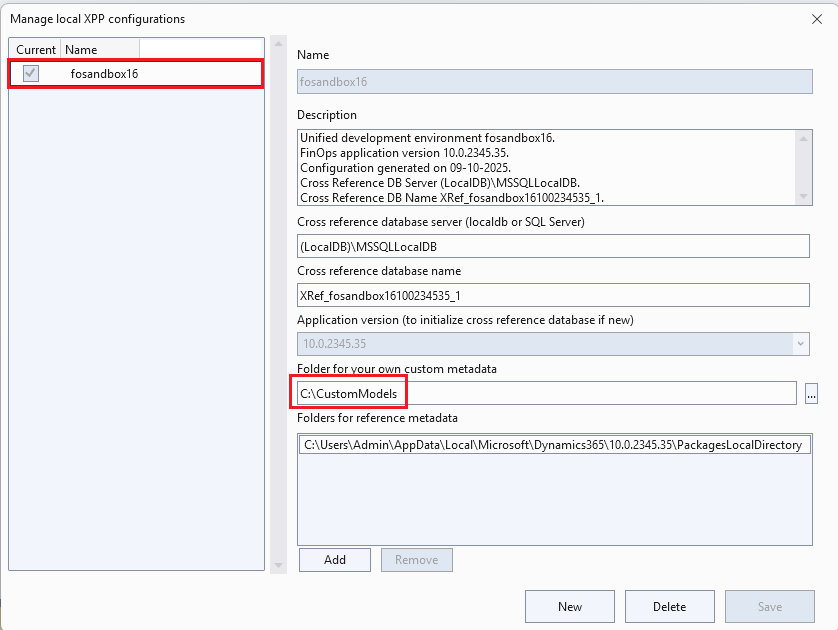This screenshot has height=630, width=838.
Task: Sort by the Name column header
Action: 99,49
